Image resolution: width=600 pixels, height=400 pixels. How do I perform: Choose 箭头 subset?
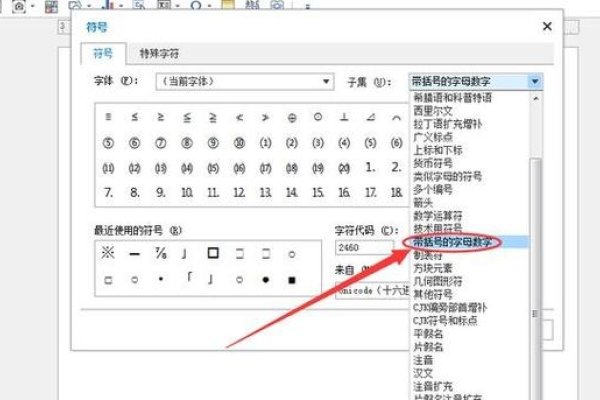pos(423,202)
